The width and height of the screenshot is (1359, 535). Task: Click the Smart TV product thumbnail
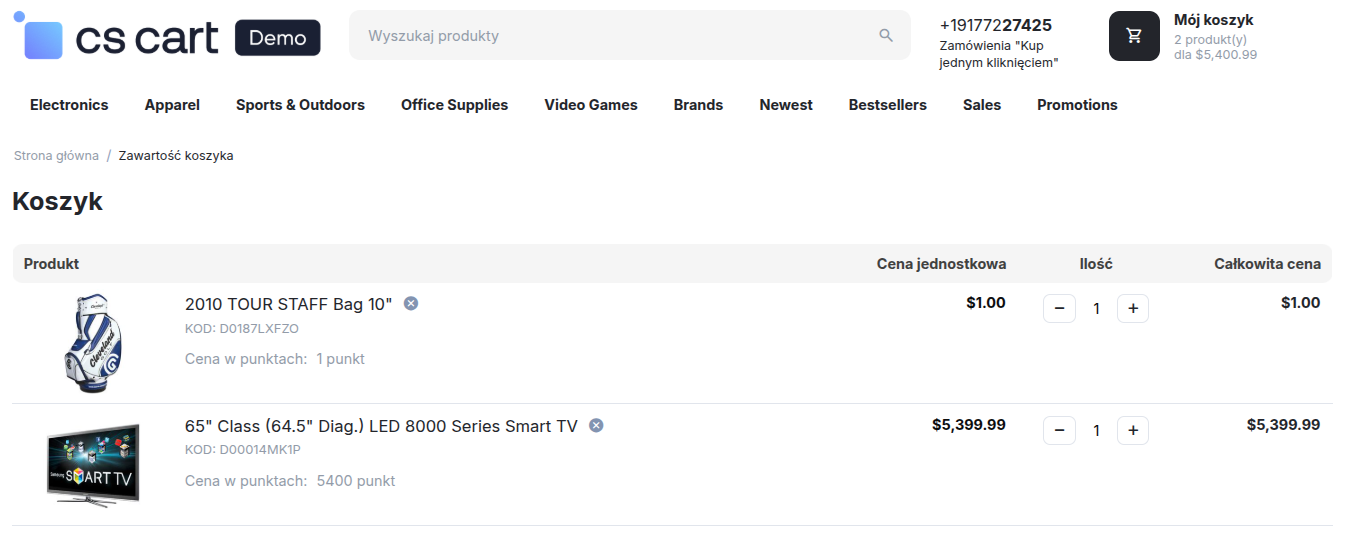pyautogui.click(x=93, y=465)
